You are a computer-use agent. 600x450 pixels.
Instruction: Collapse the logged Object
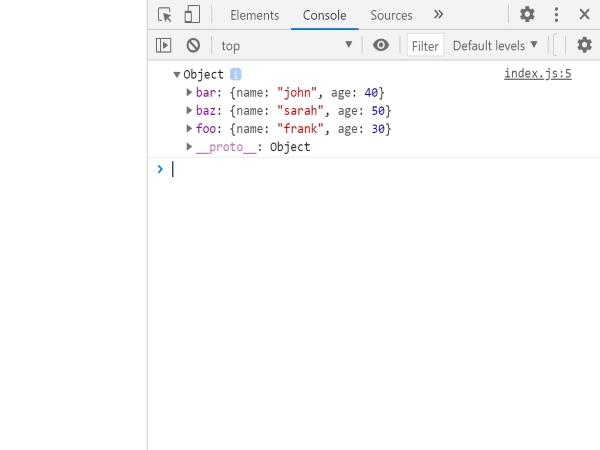[177, 74]
